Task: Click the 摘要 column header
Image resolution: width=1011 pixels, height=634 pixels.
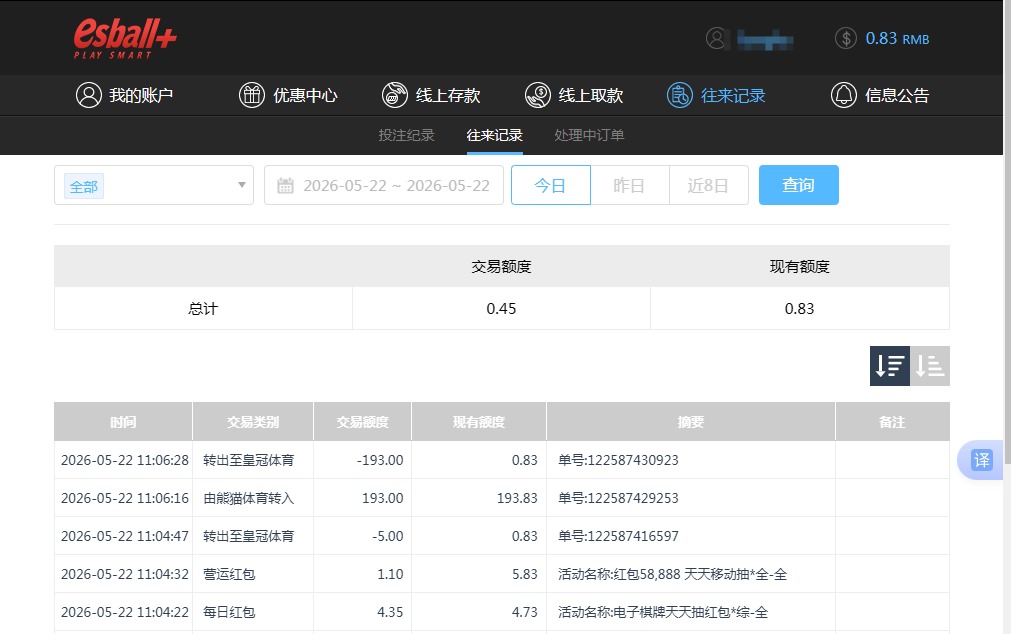Action: tap(691, 422)
